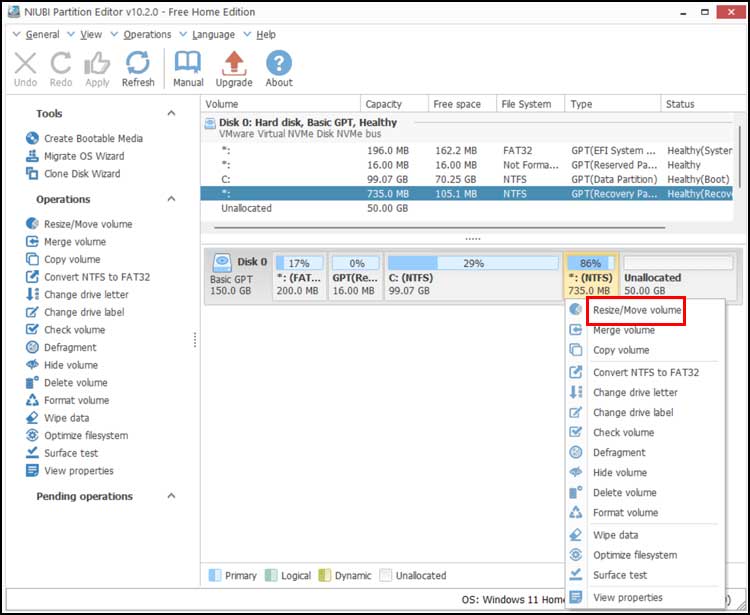
Task: Click sidebar Merge volume icon
Action: [x=32, y=242]
